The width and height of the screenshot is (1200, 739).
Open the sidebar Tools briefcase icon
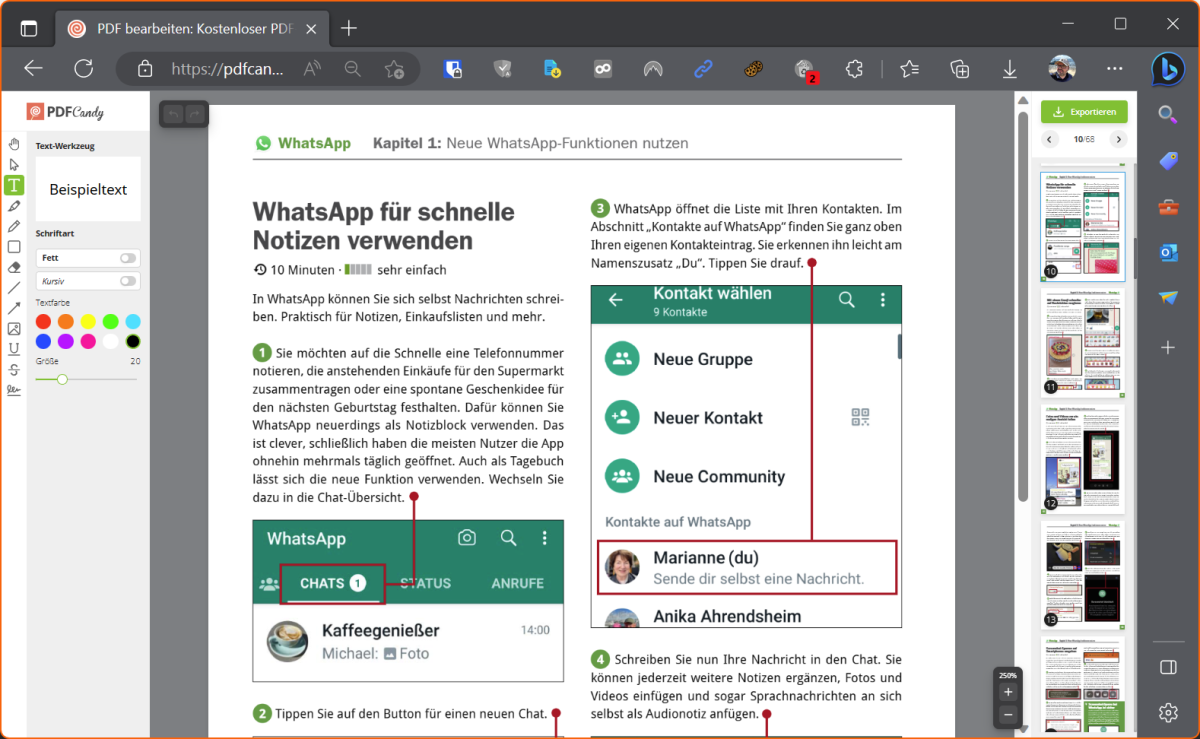(x=1168, y=206)
